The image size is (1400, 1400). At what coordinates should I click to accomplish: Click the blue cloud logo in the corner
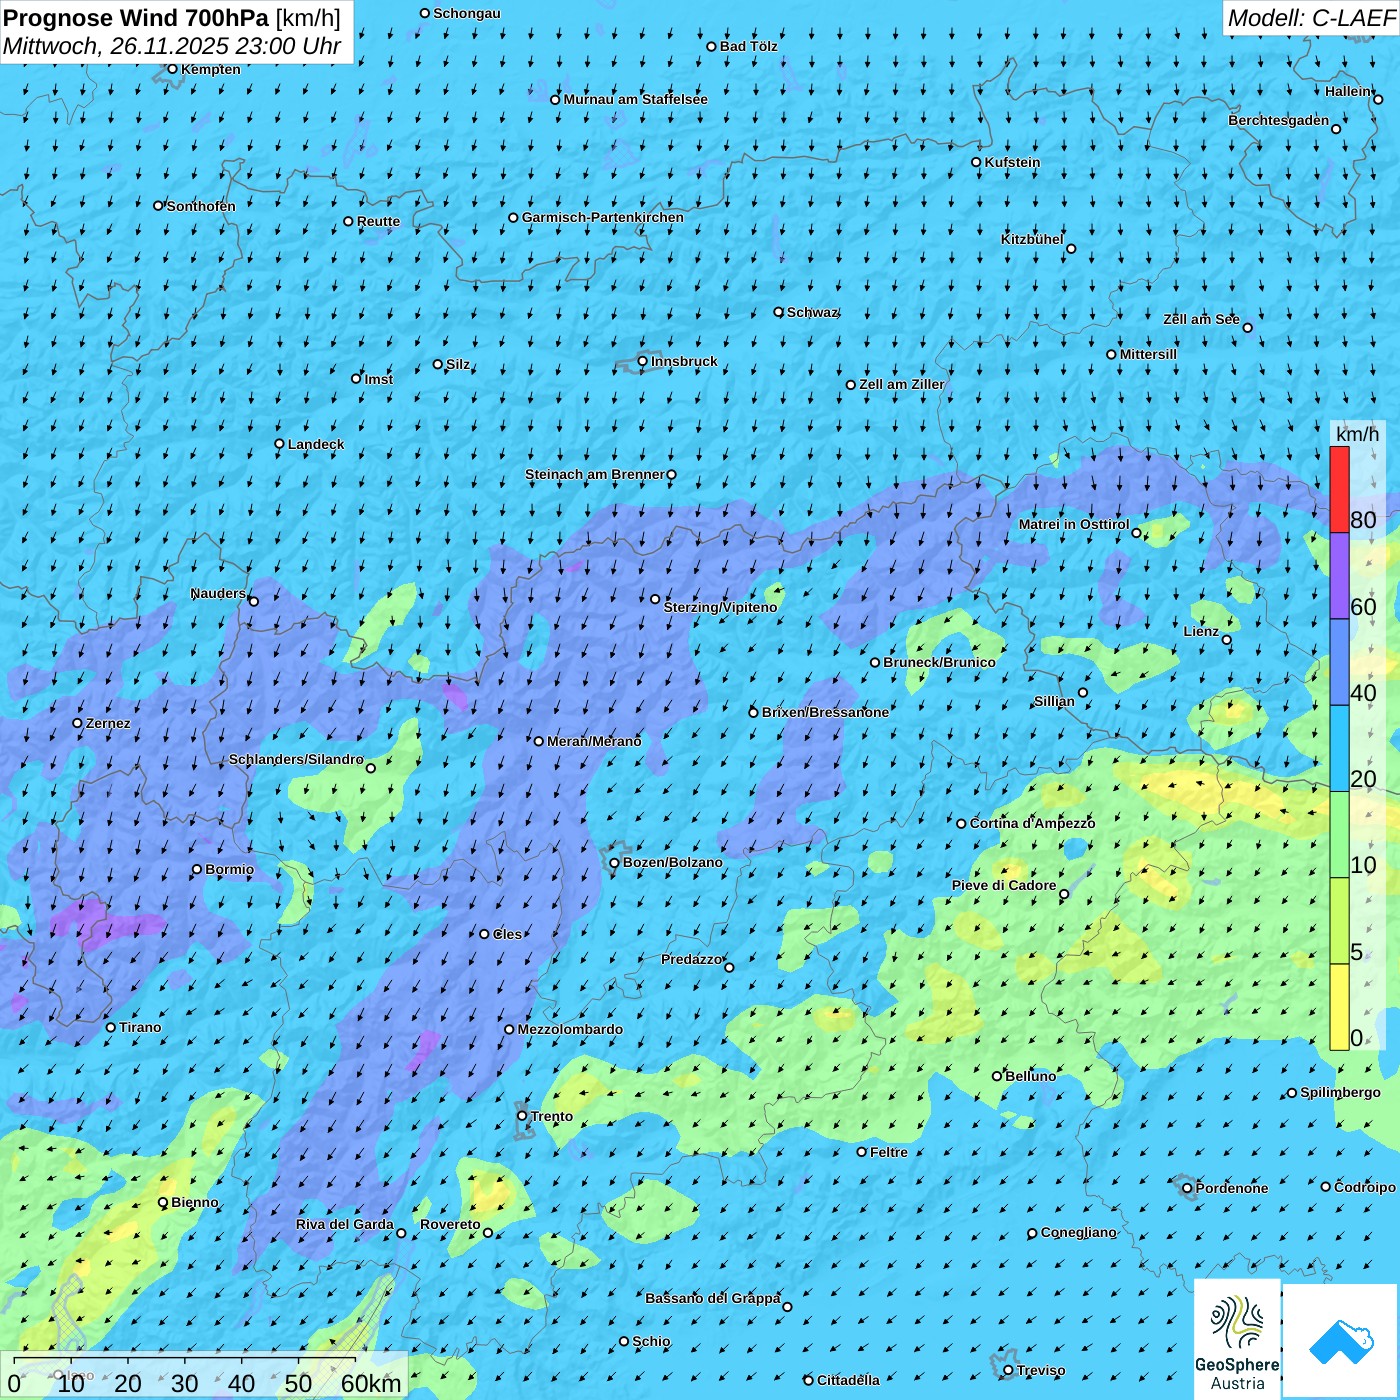pos(1341,1342)
